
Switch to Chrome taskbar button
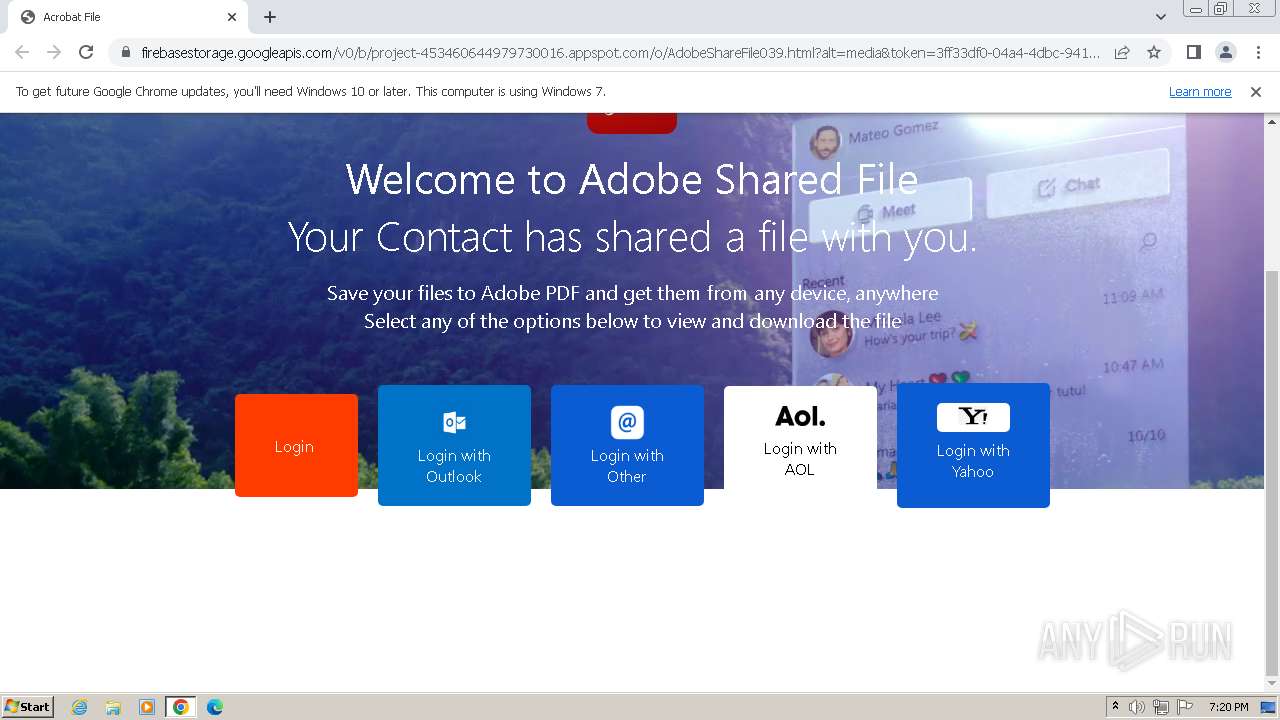pos(181,707)
